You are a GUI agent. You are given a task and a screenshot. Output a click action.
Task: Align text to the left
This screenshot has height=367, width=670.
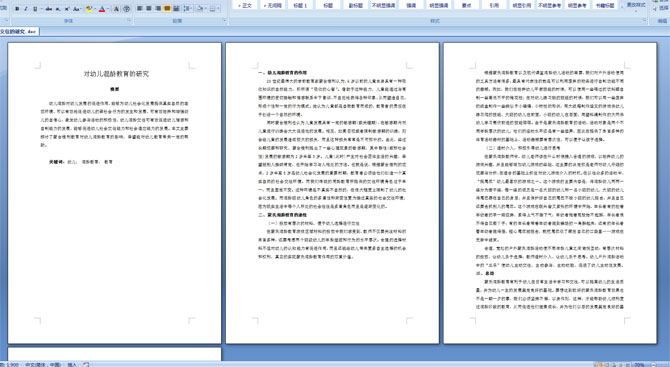(140, 9)
